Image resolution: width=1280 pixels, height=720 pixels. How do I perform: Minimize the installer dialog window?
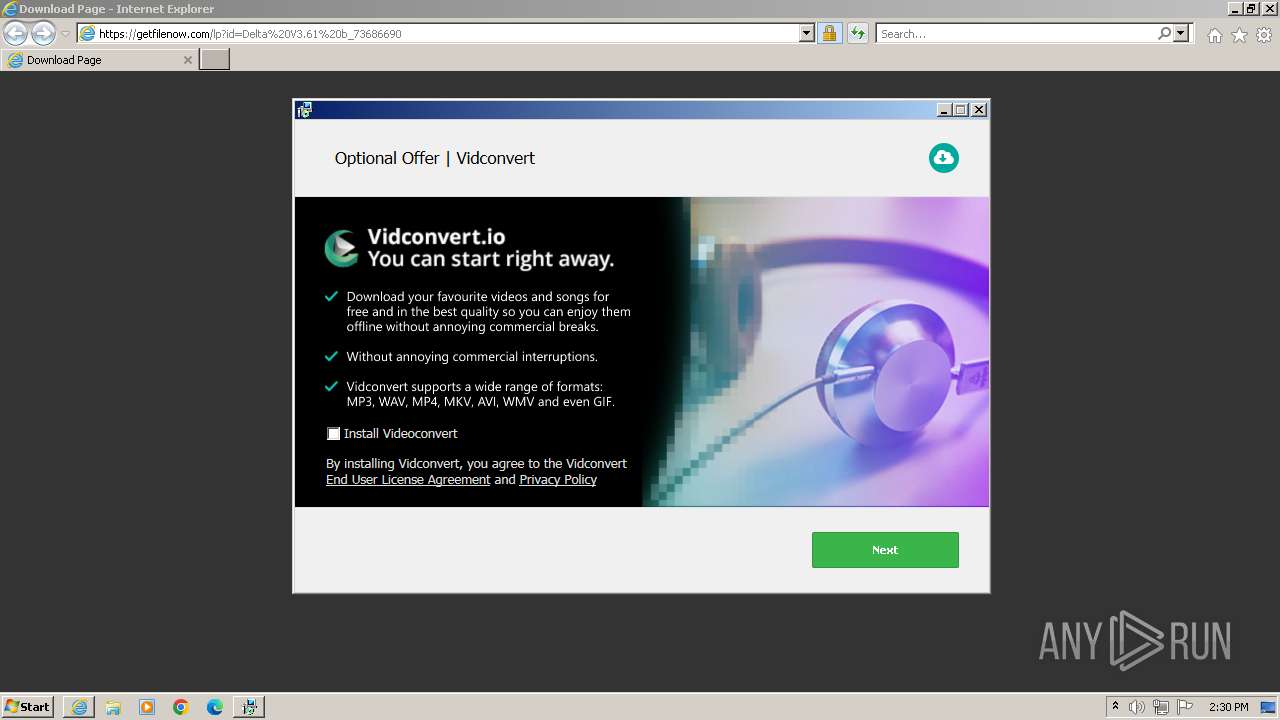pos(943,110)
